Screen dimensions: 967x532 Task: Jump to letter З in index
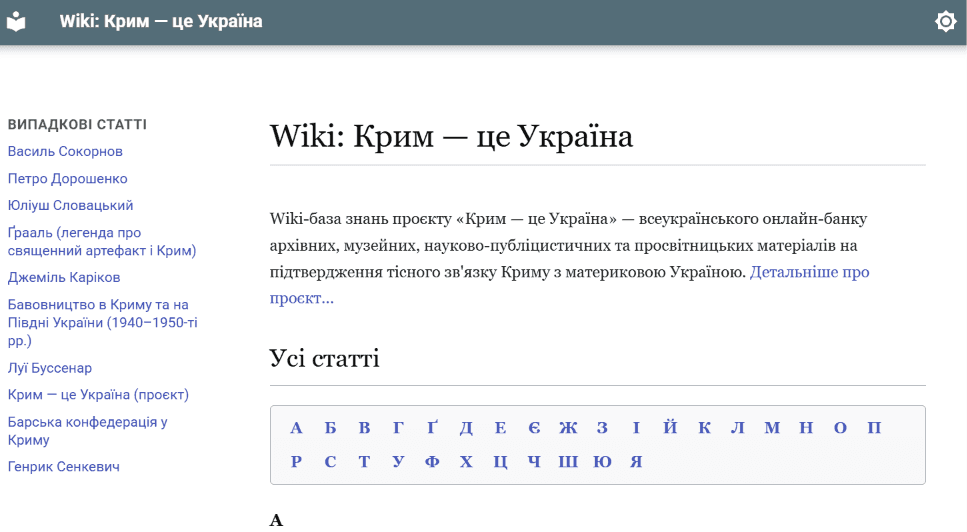(x=603, y=427)
